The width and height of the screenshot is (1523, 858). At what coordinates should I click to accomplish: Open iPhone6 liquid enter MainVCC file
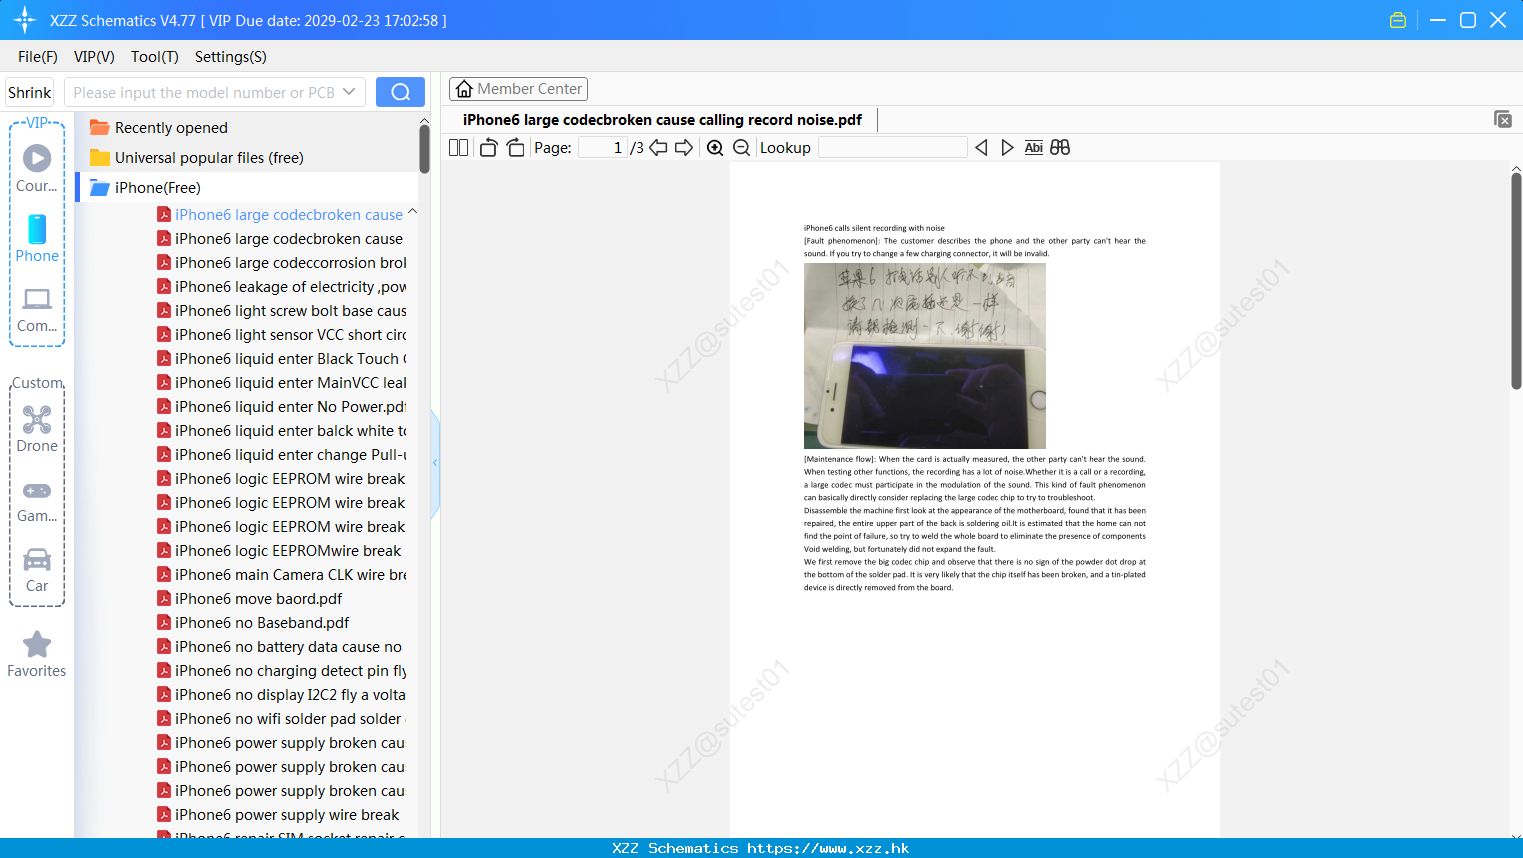click(282, 383)
